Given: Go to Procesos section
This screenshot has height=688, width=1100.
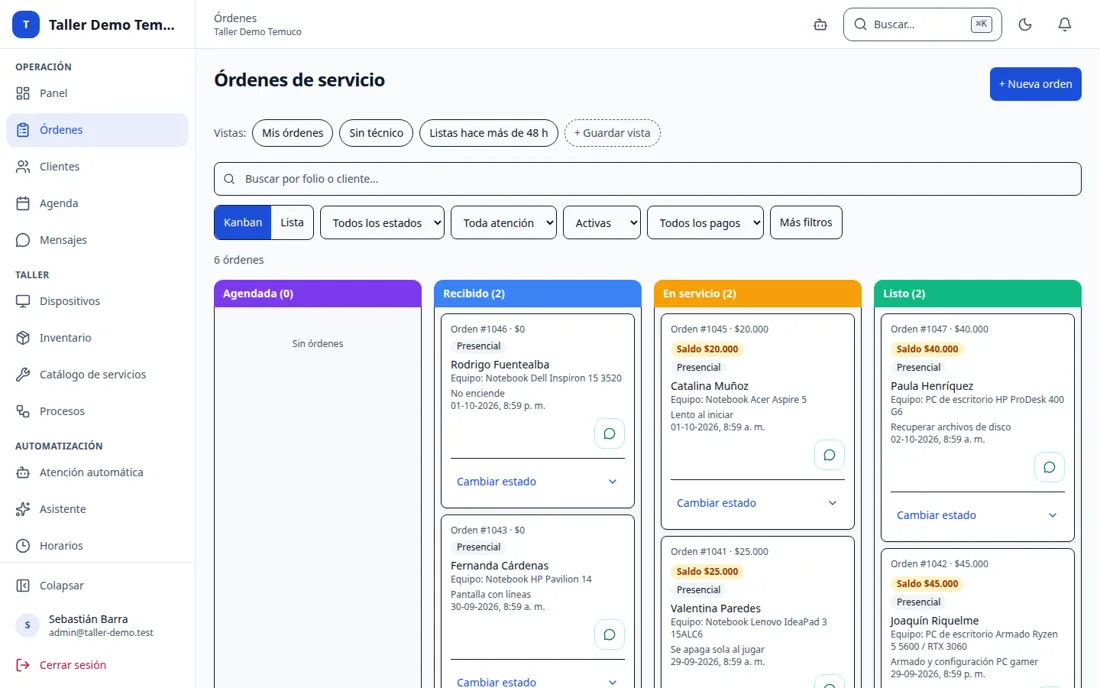Looking at the screenshot, I should tap(98, 411).
